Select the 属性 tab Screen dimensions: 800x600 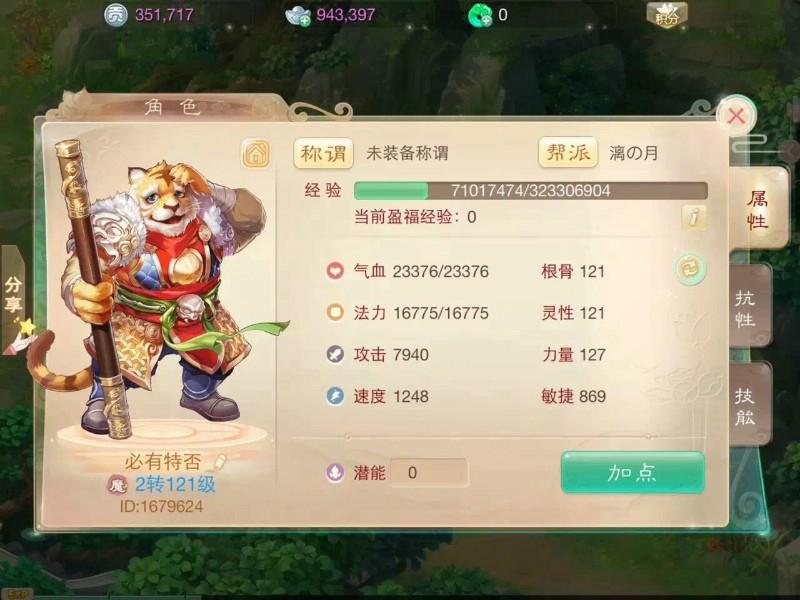coord(757,209)
